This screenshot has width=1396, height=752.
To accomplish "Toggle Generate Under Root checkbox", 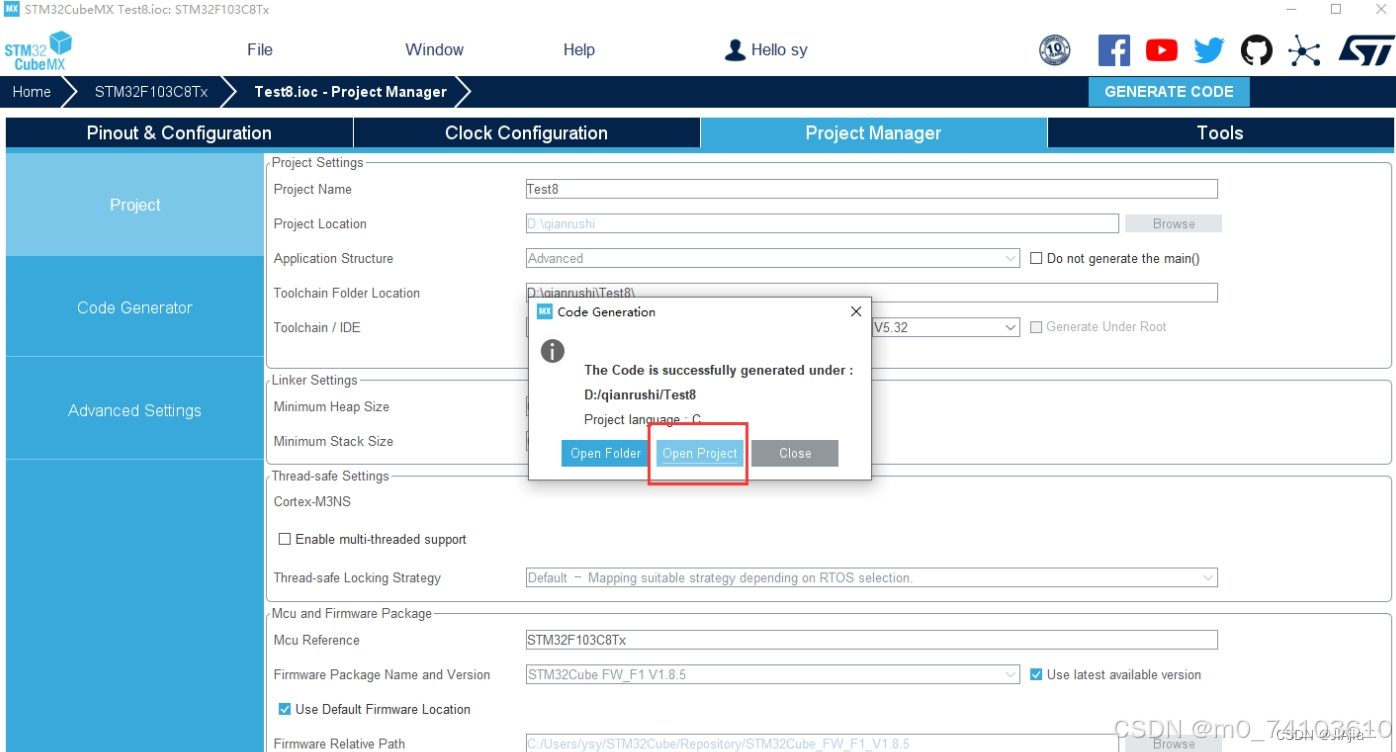I will [x=1036, y=327].
